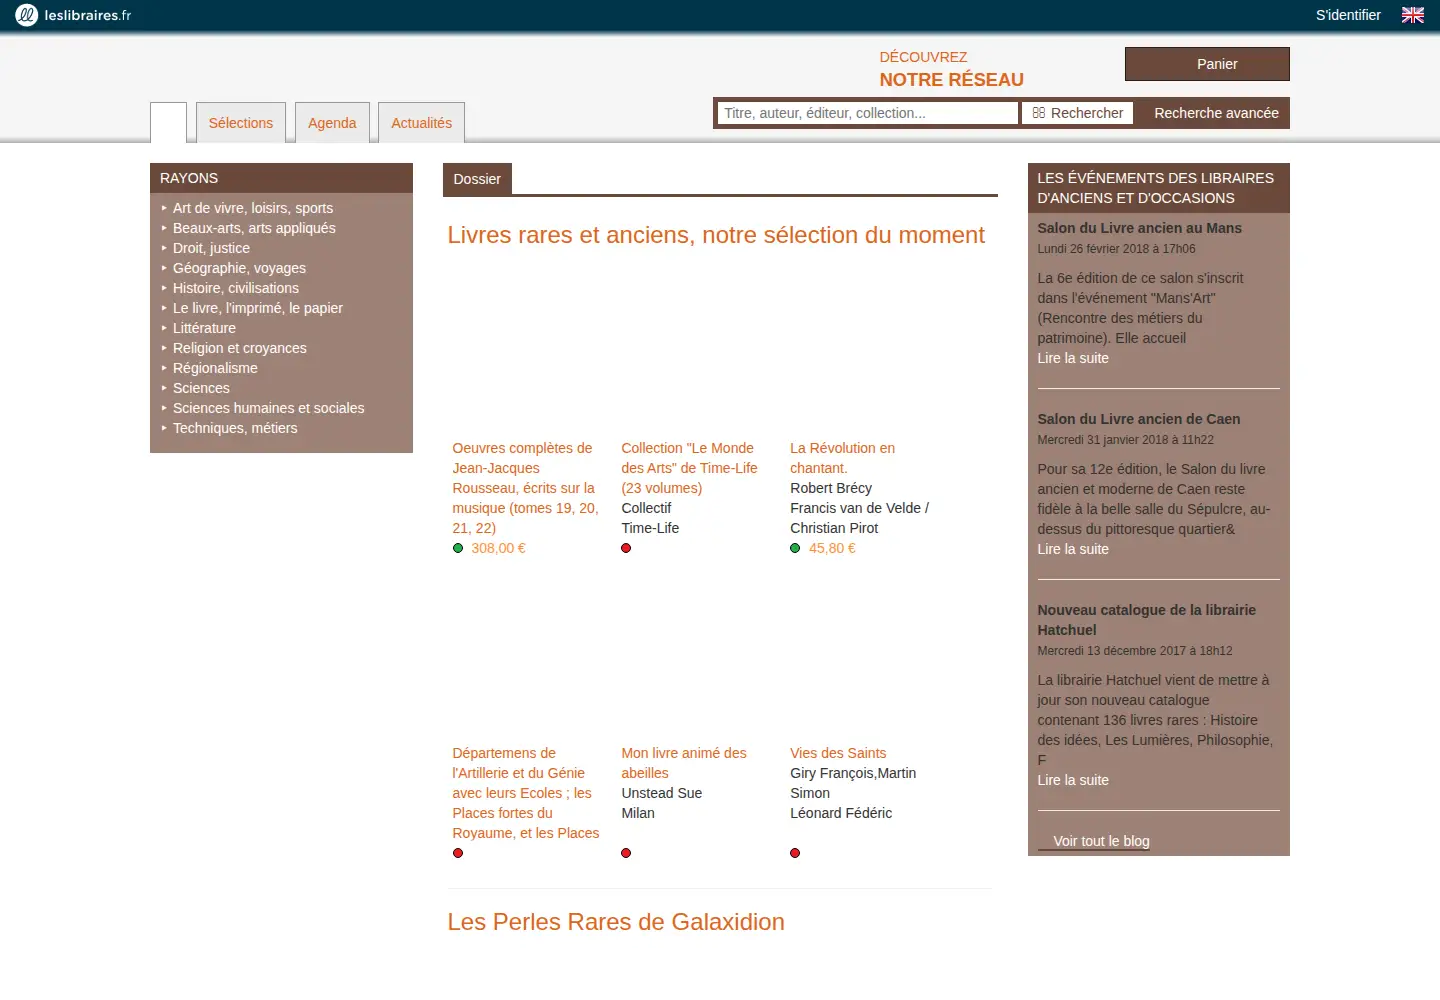Viewport: 1440px width, 1000px height.
Task: Click Lire la suite under the Hatchuel catalogue
Action: point(1073,780)
